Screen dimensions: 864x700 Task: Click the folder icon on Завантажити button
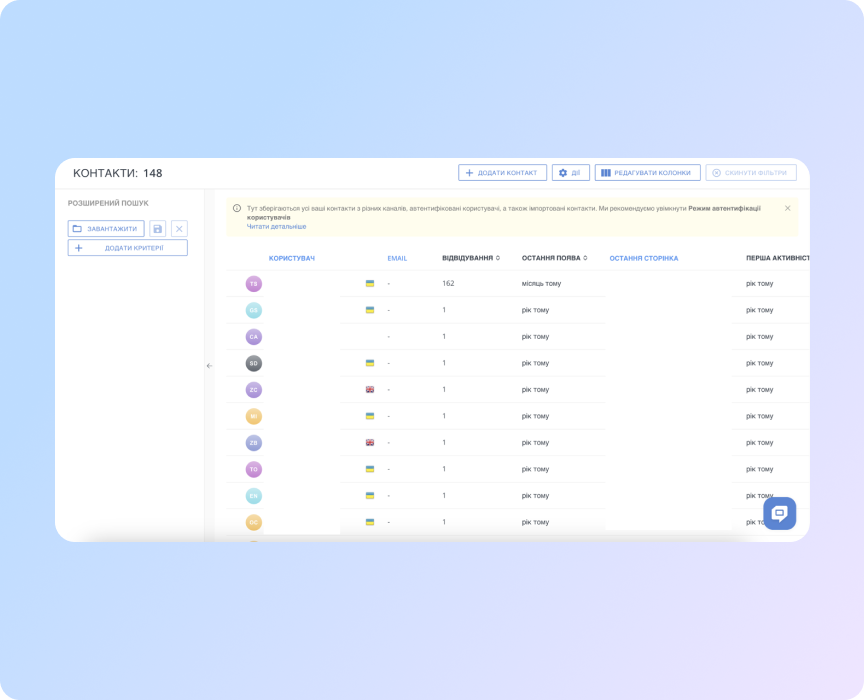point(77,228)
